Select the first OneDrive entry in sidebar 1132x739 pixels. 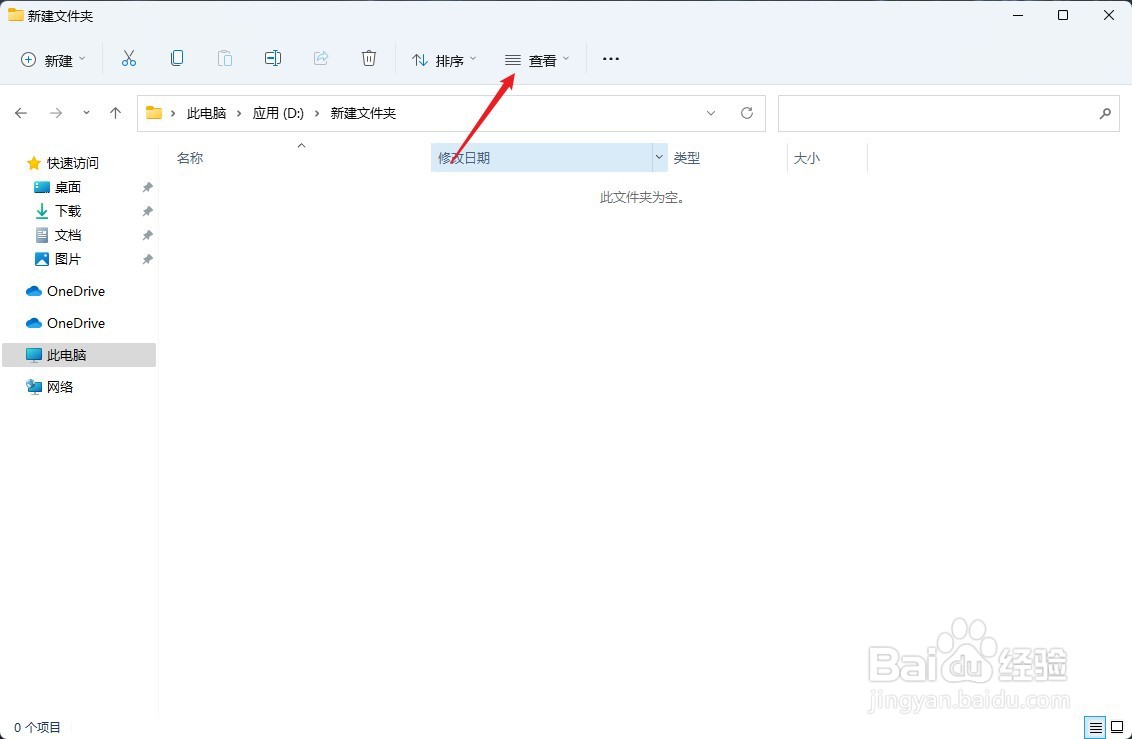[76, 291]
